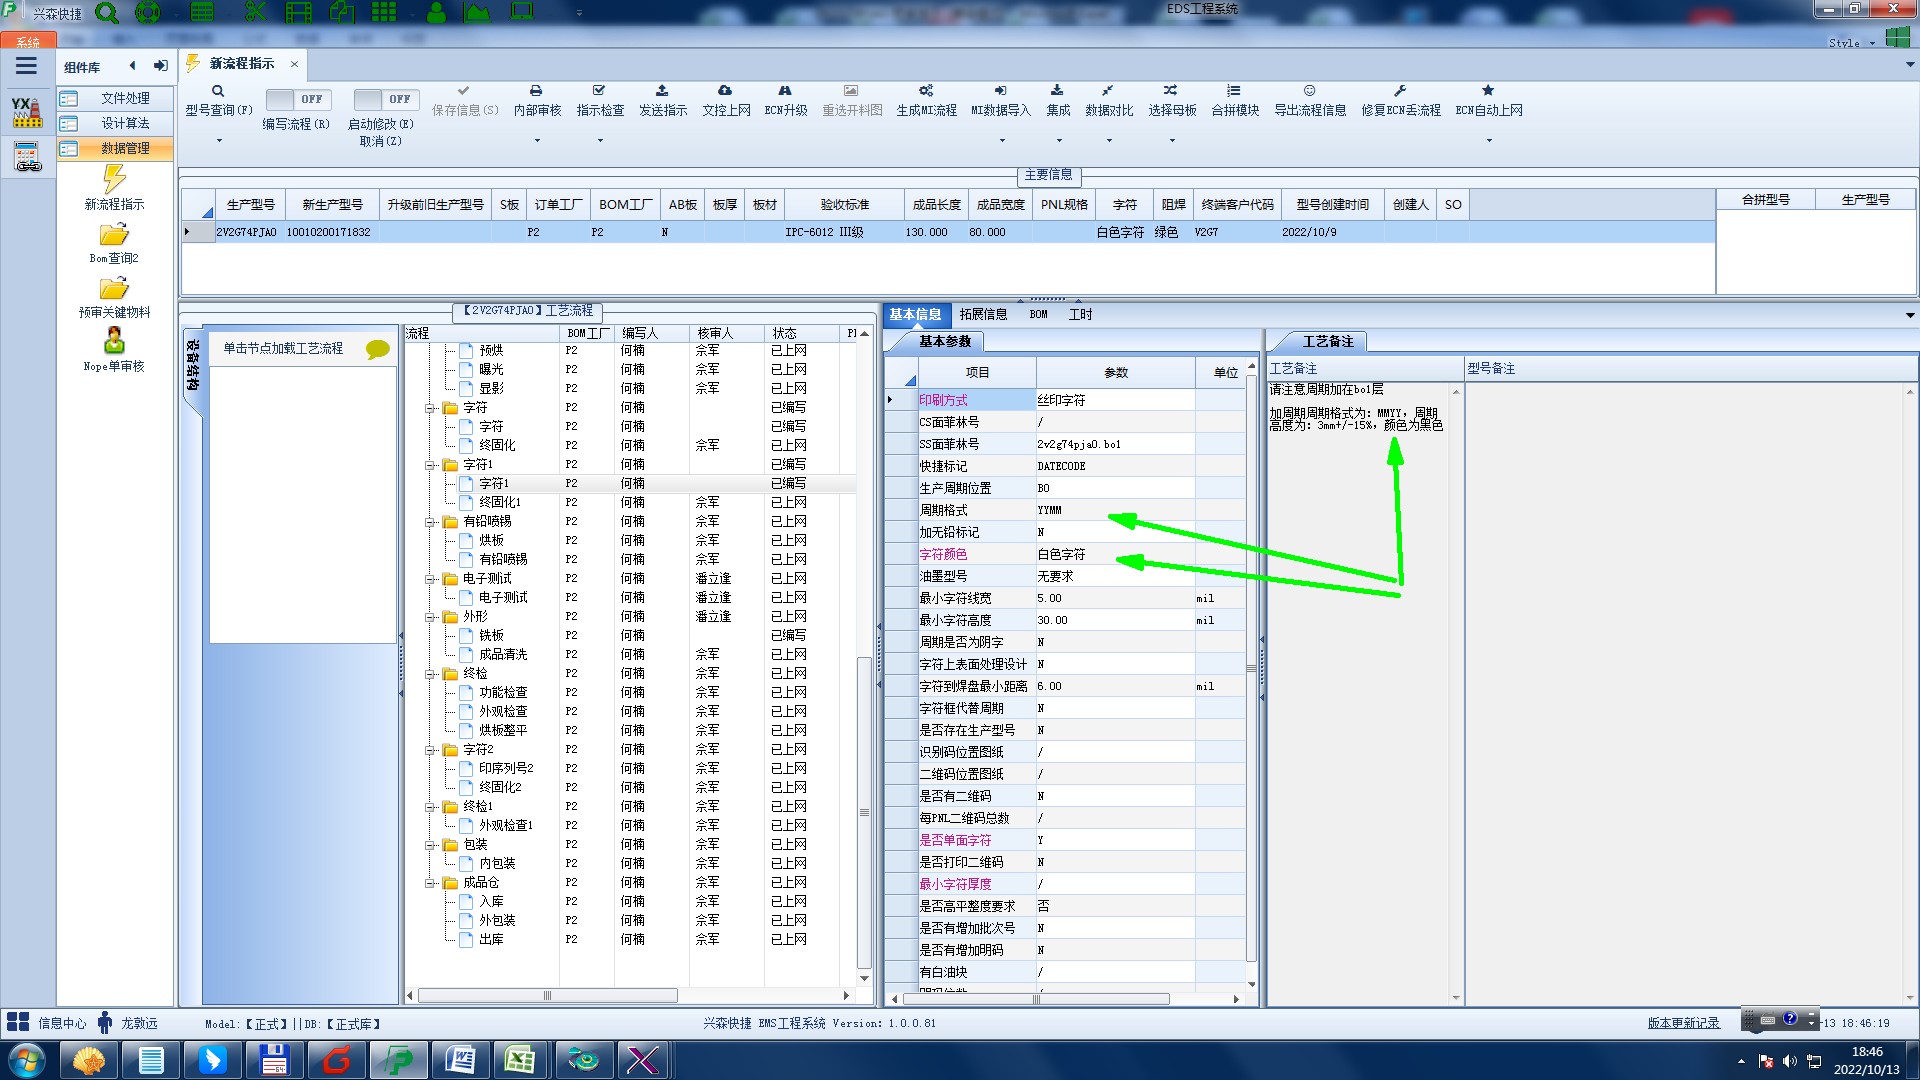The height and width of the screenshot is (1080, 1920).
Task: Click the 周期格式 value cell YYMM
Action: (x=1115, y=510)
